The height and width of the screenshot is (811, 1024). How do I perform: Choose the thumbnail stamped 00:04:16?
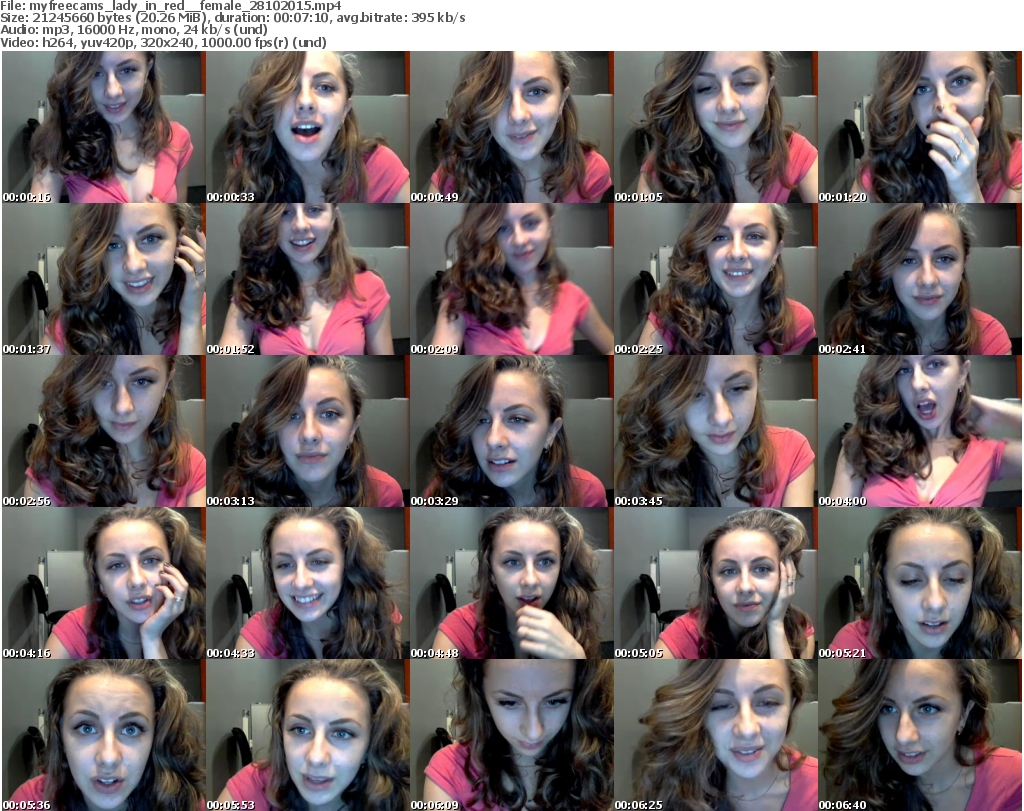104,583
